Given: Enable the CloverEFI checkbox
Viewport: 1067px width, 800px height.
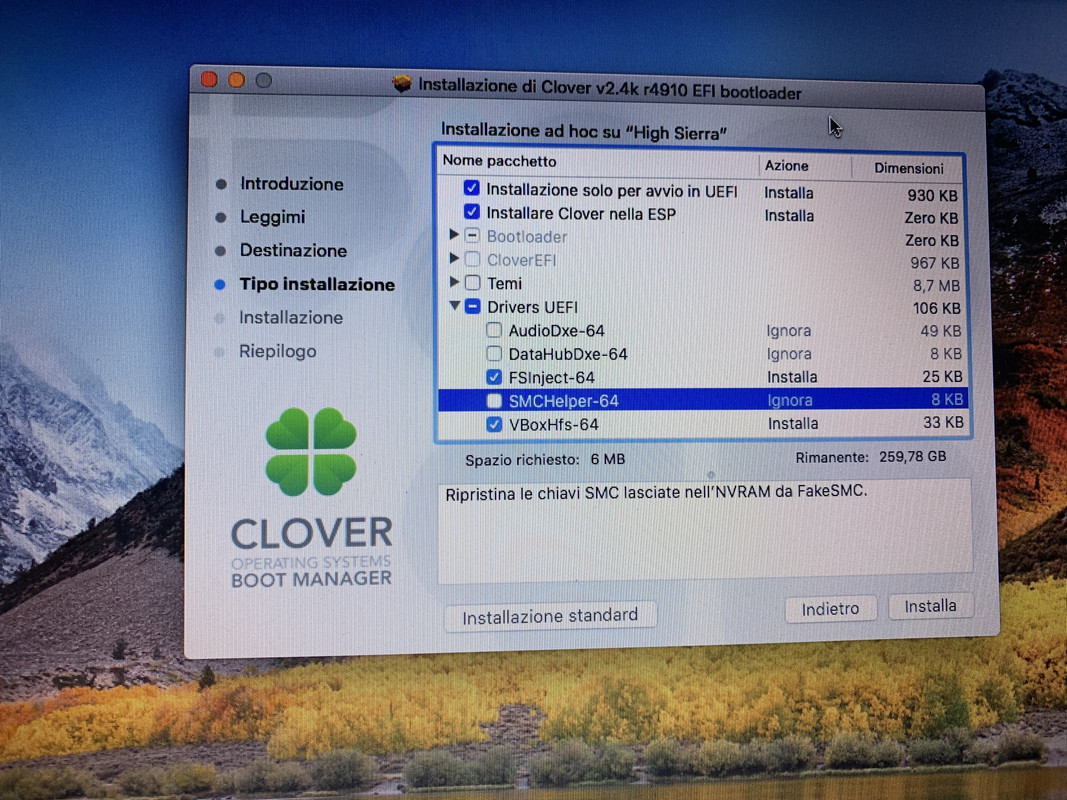Looking at the screenshot, I should 472,259.
